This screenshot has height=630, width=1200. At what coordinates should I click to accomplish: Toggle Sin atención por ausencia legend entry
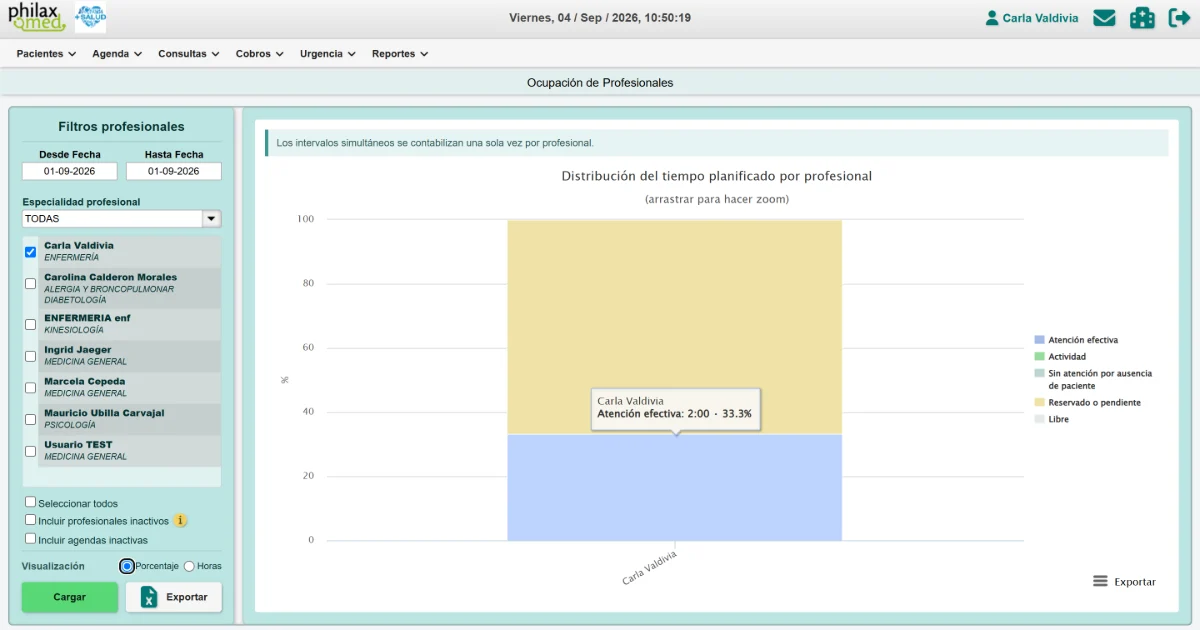pyautogui.click(x=1093, y=379)
